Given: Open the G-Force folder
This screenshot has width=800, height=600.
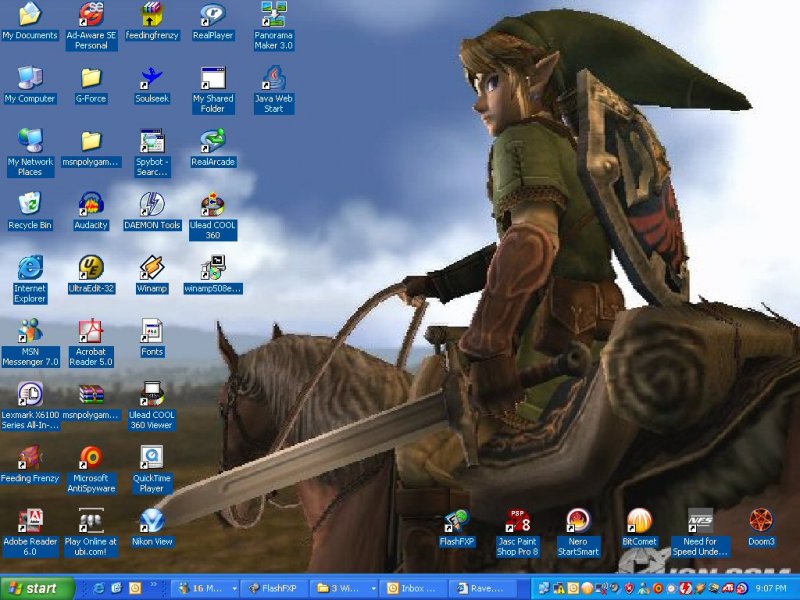Looking at the screenshot, I should pyautogui.click(x=91, y=85).
